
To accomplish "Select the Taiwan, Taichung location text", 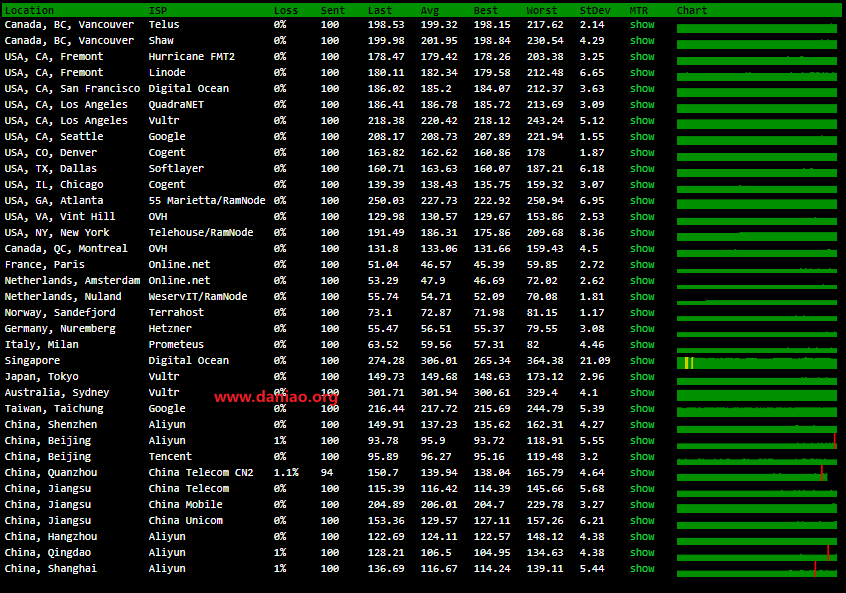I will (54, 409).
